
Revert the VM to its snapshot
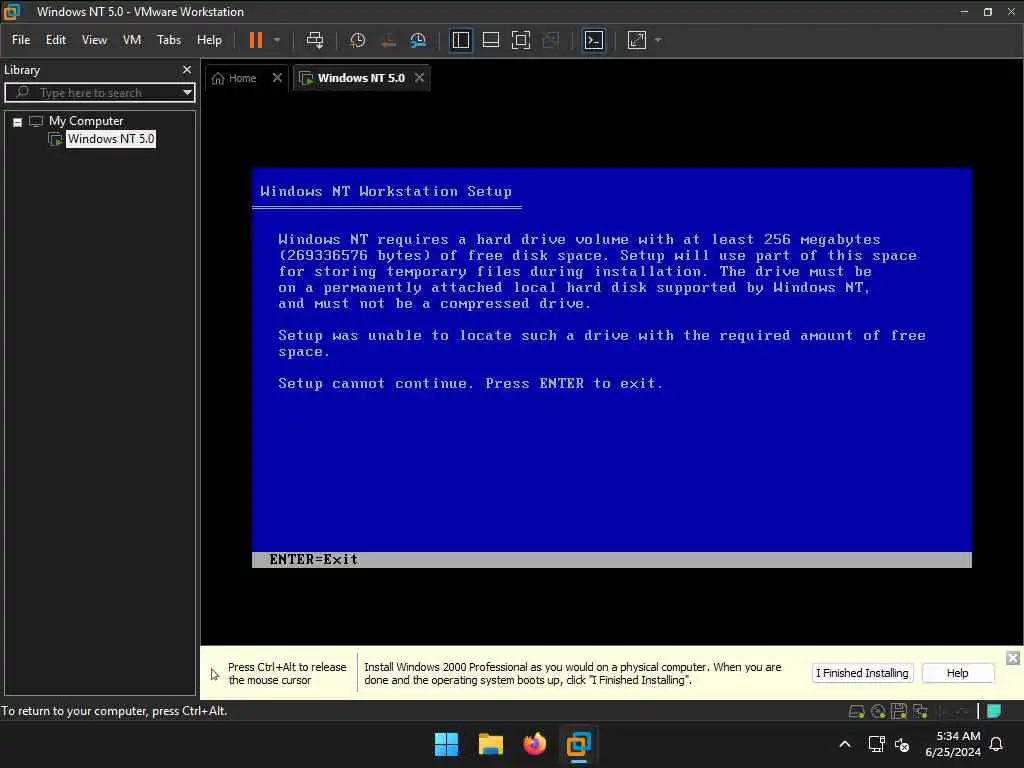388,40
